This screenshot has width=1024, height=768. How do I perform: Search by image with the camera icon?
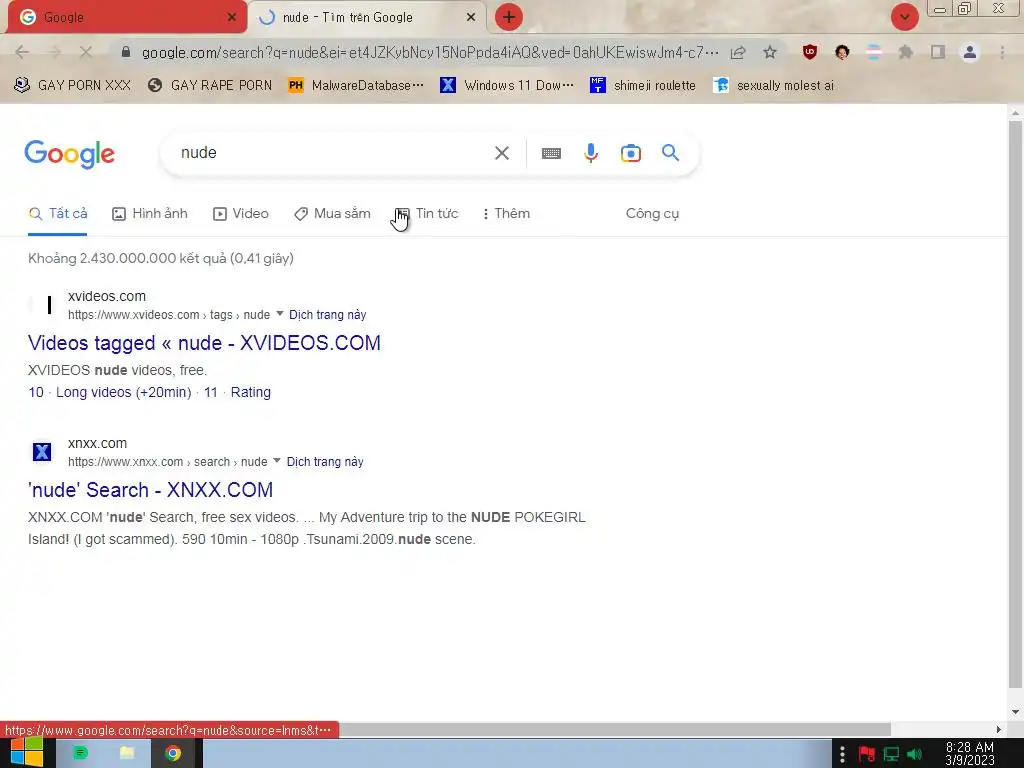click(631, 153)
